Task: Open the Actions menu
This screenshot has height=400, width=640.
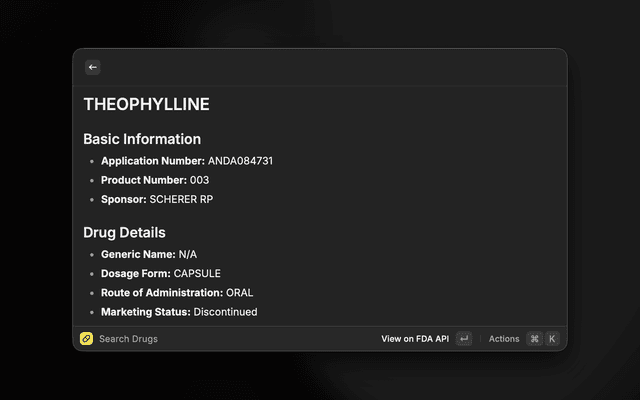Action: (x=504, y=339)
